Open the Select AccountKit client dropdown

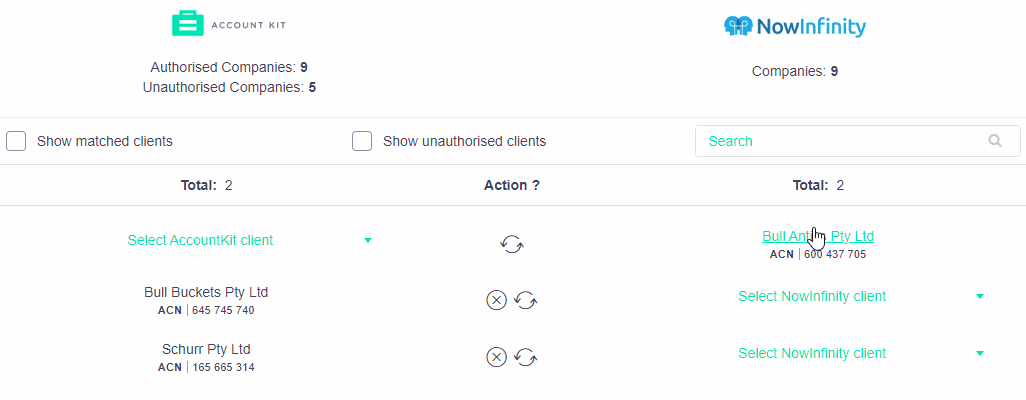point(200,240)
